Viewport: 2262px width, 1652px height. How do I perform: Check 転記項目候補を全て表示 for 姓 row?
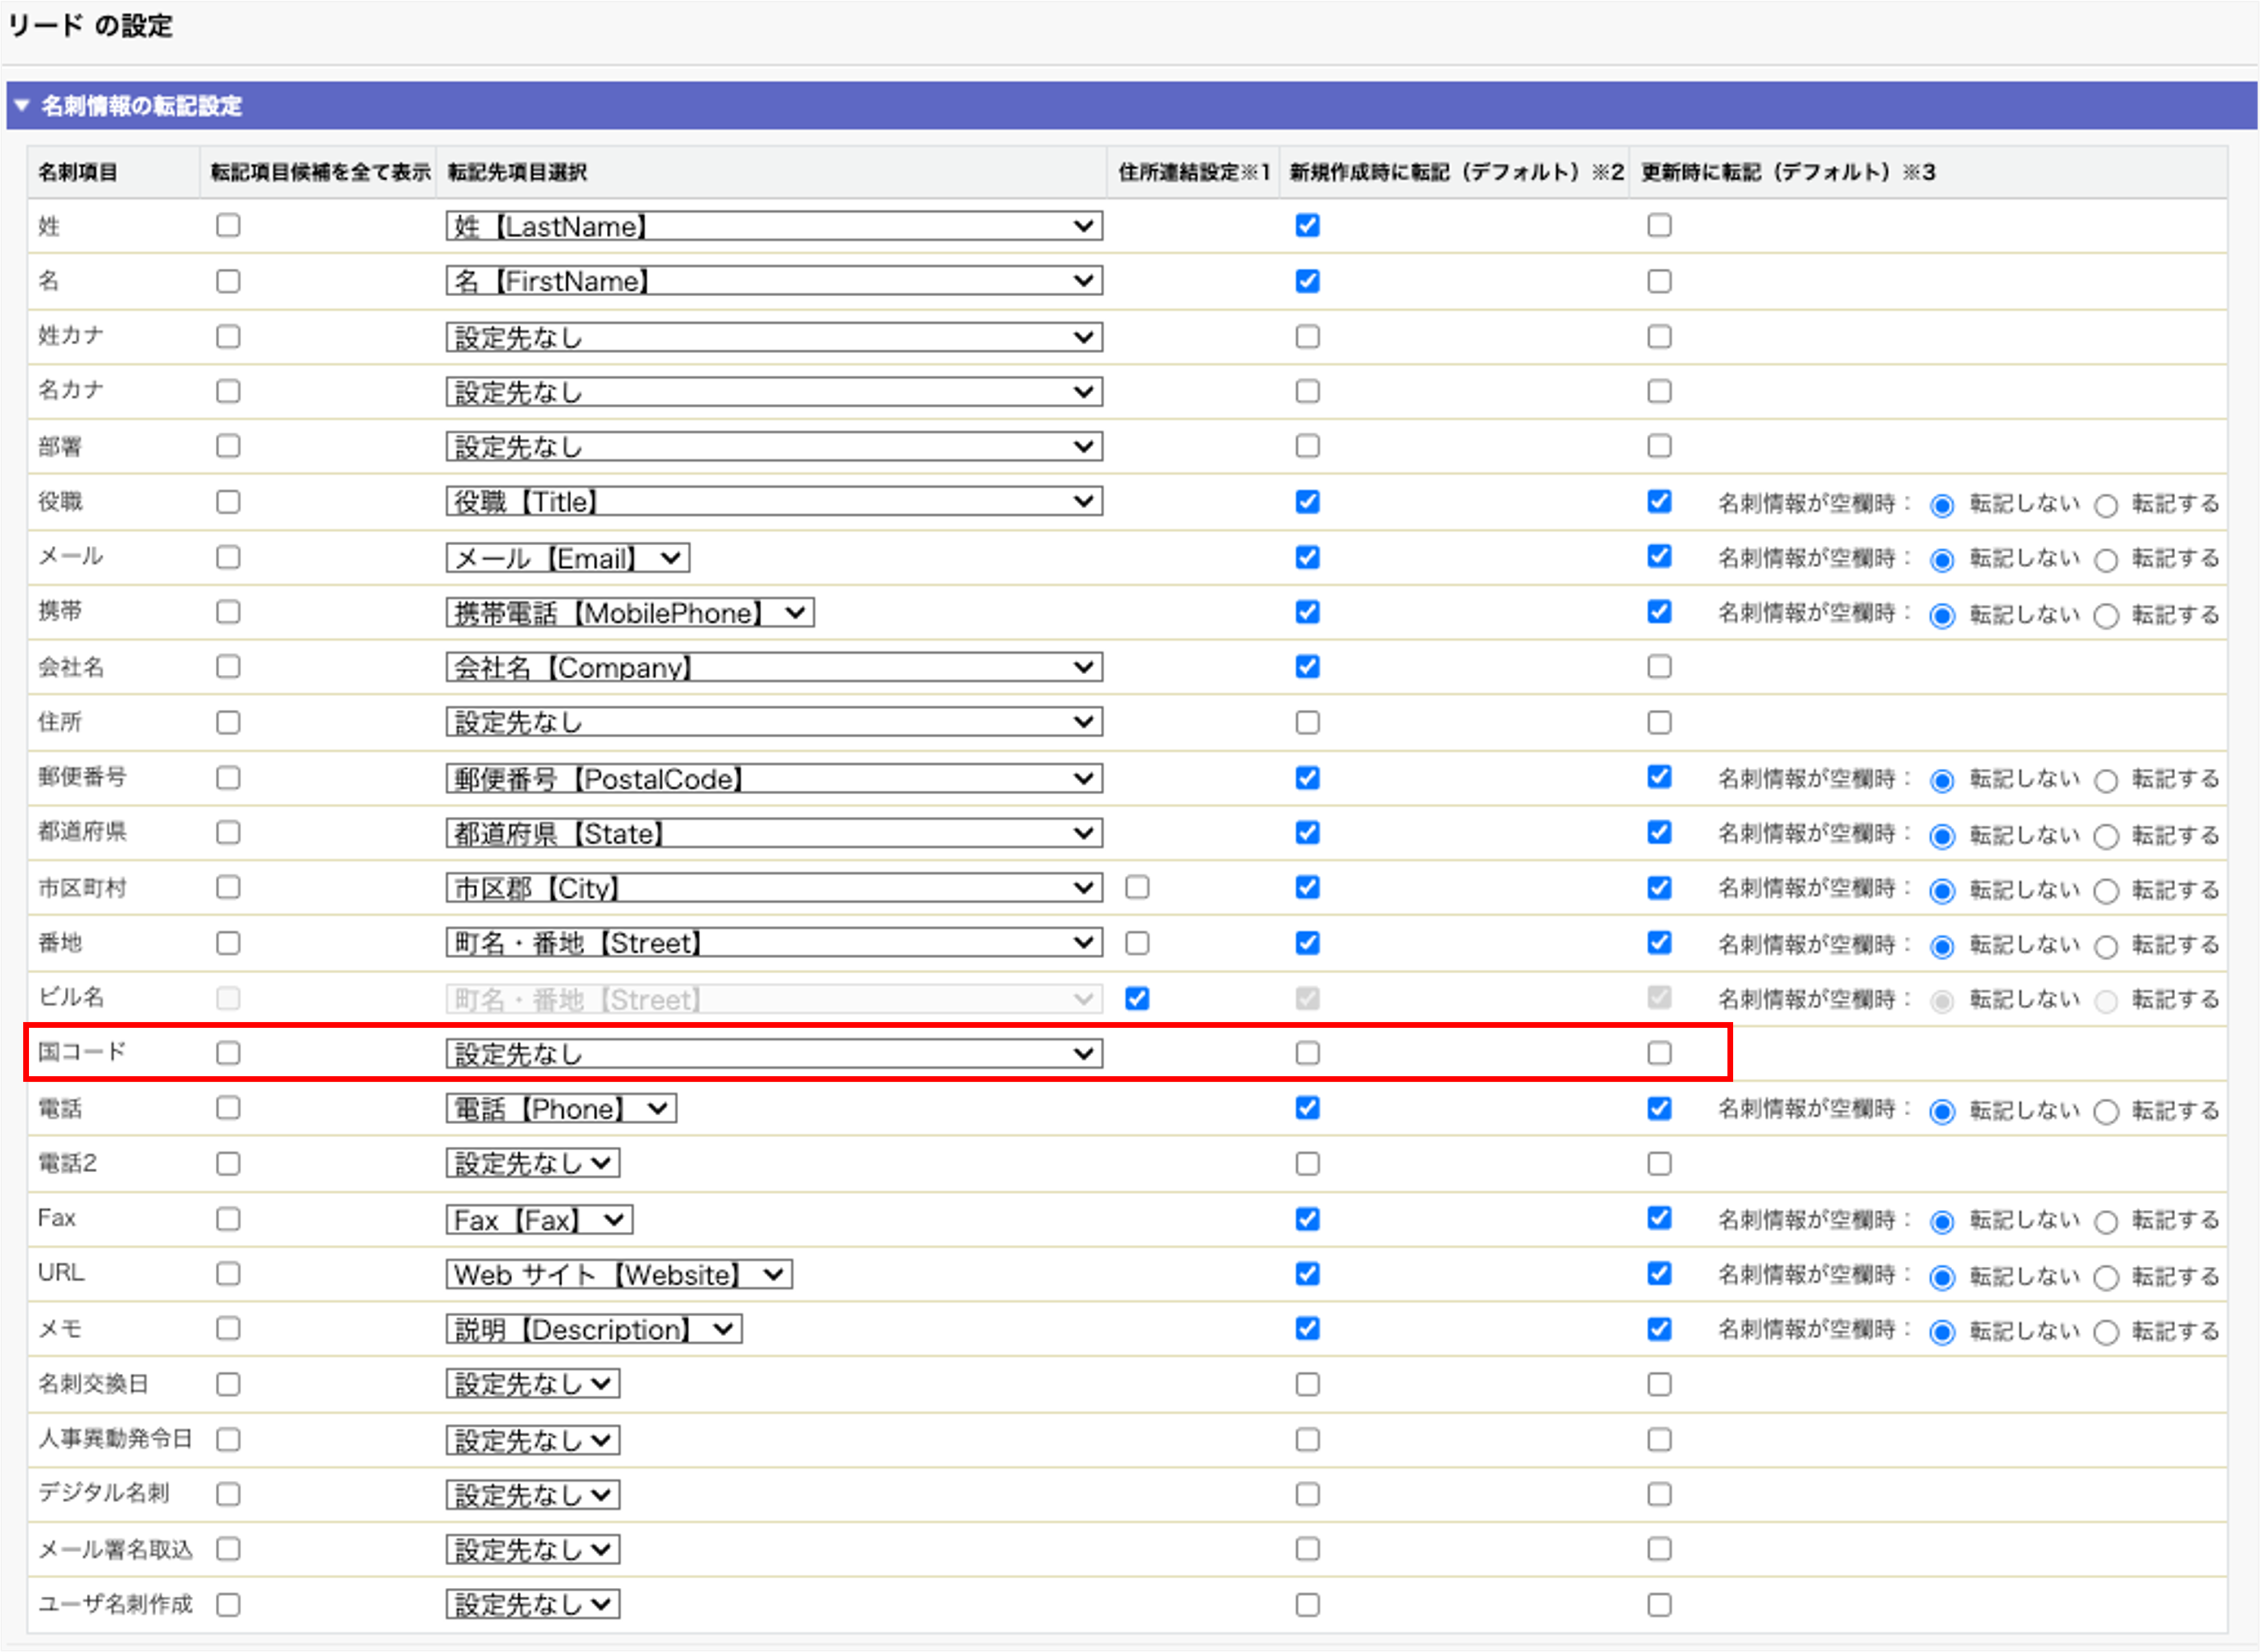228,226
